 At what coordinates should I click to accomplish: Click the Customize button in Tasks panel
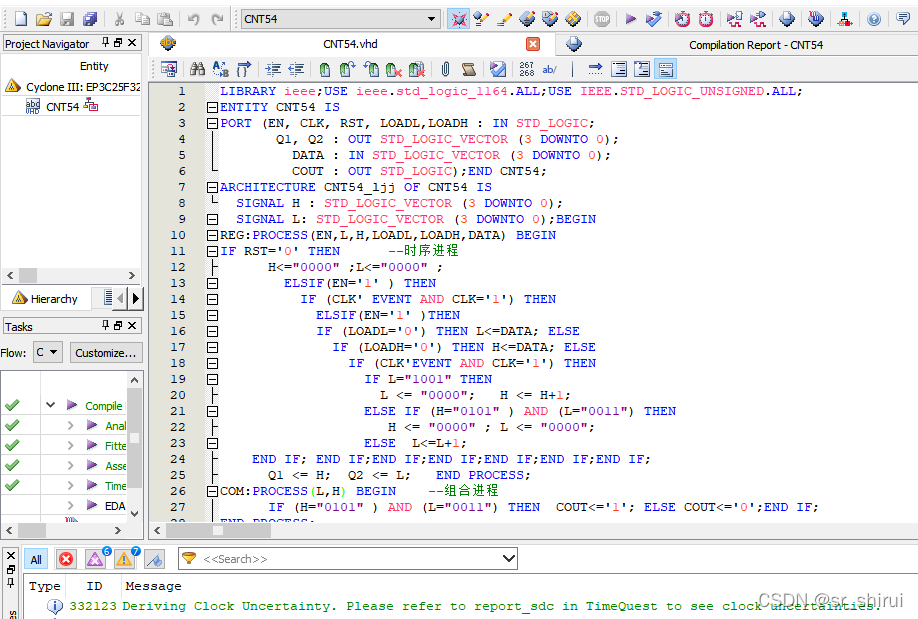coord(106,352)
